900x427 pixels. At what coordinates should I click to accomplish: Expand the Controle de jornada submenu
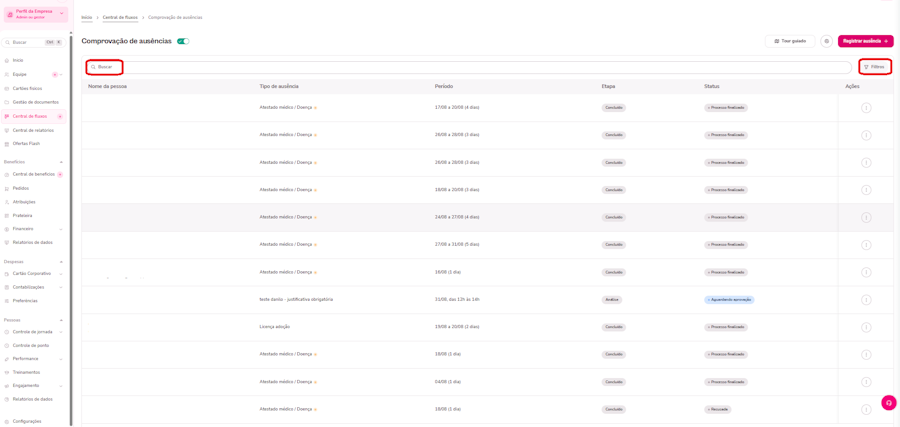coord(61,332)
